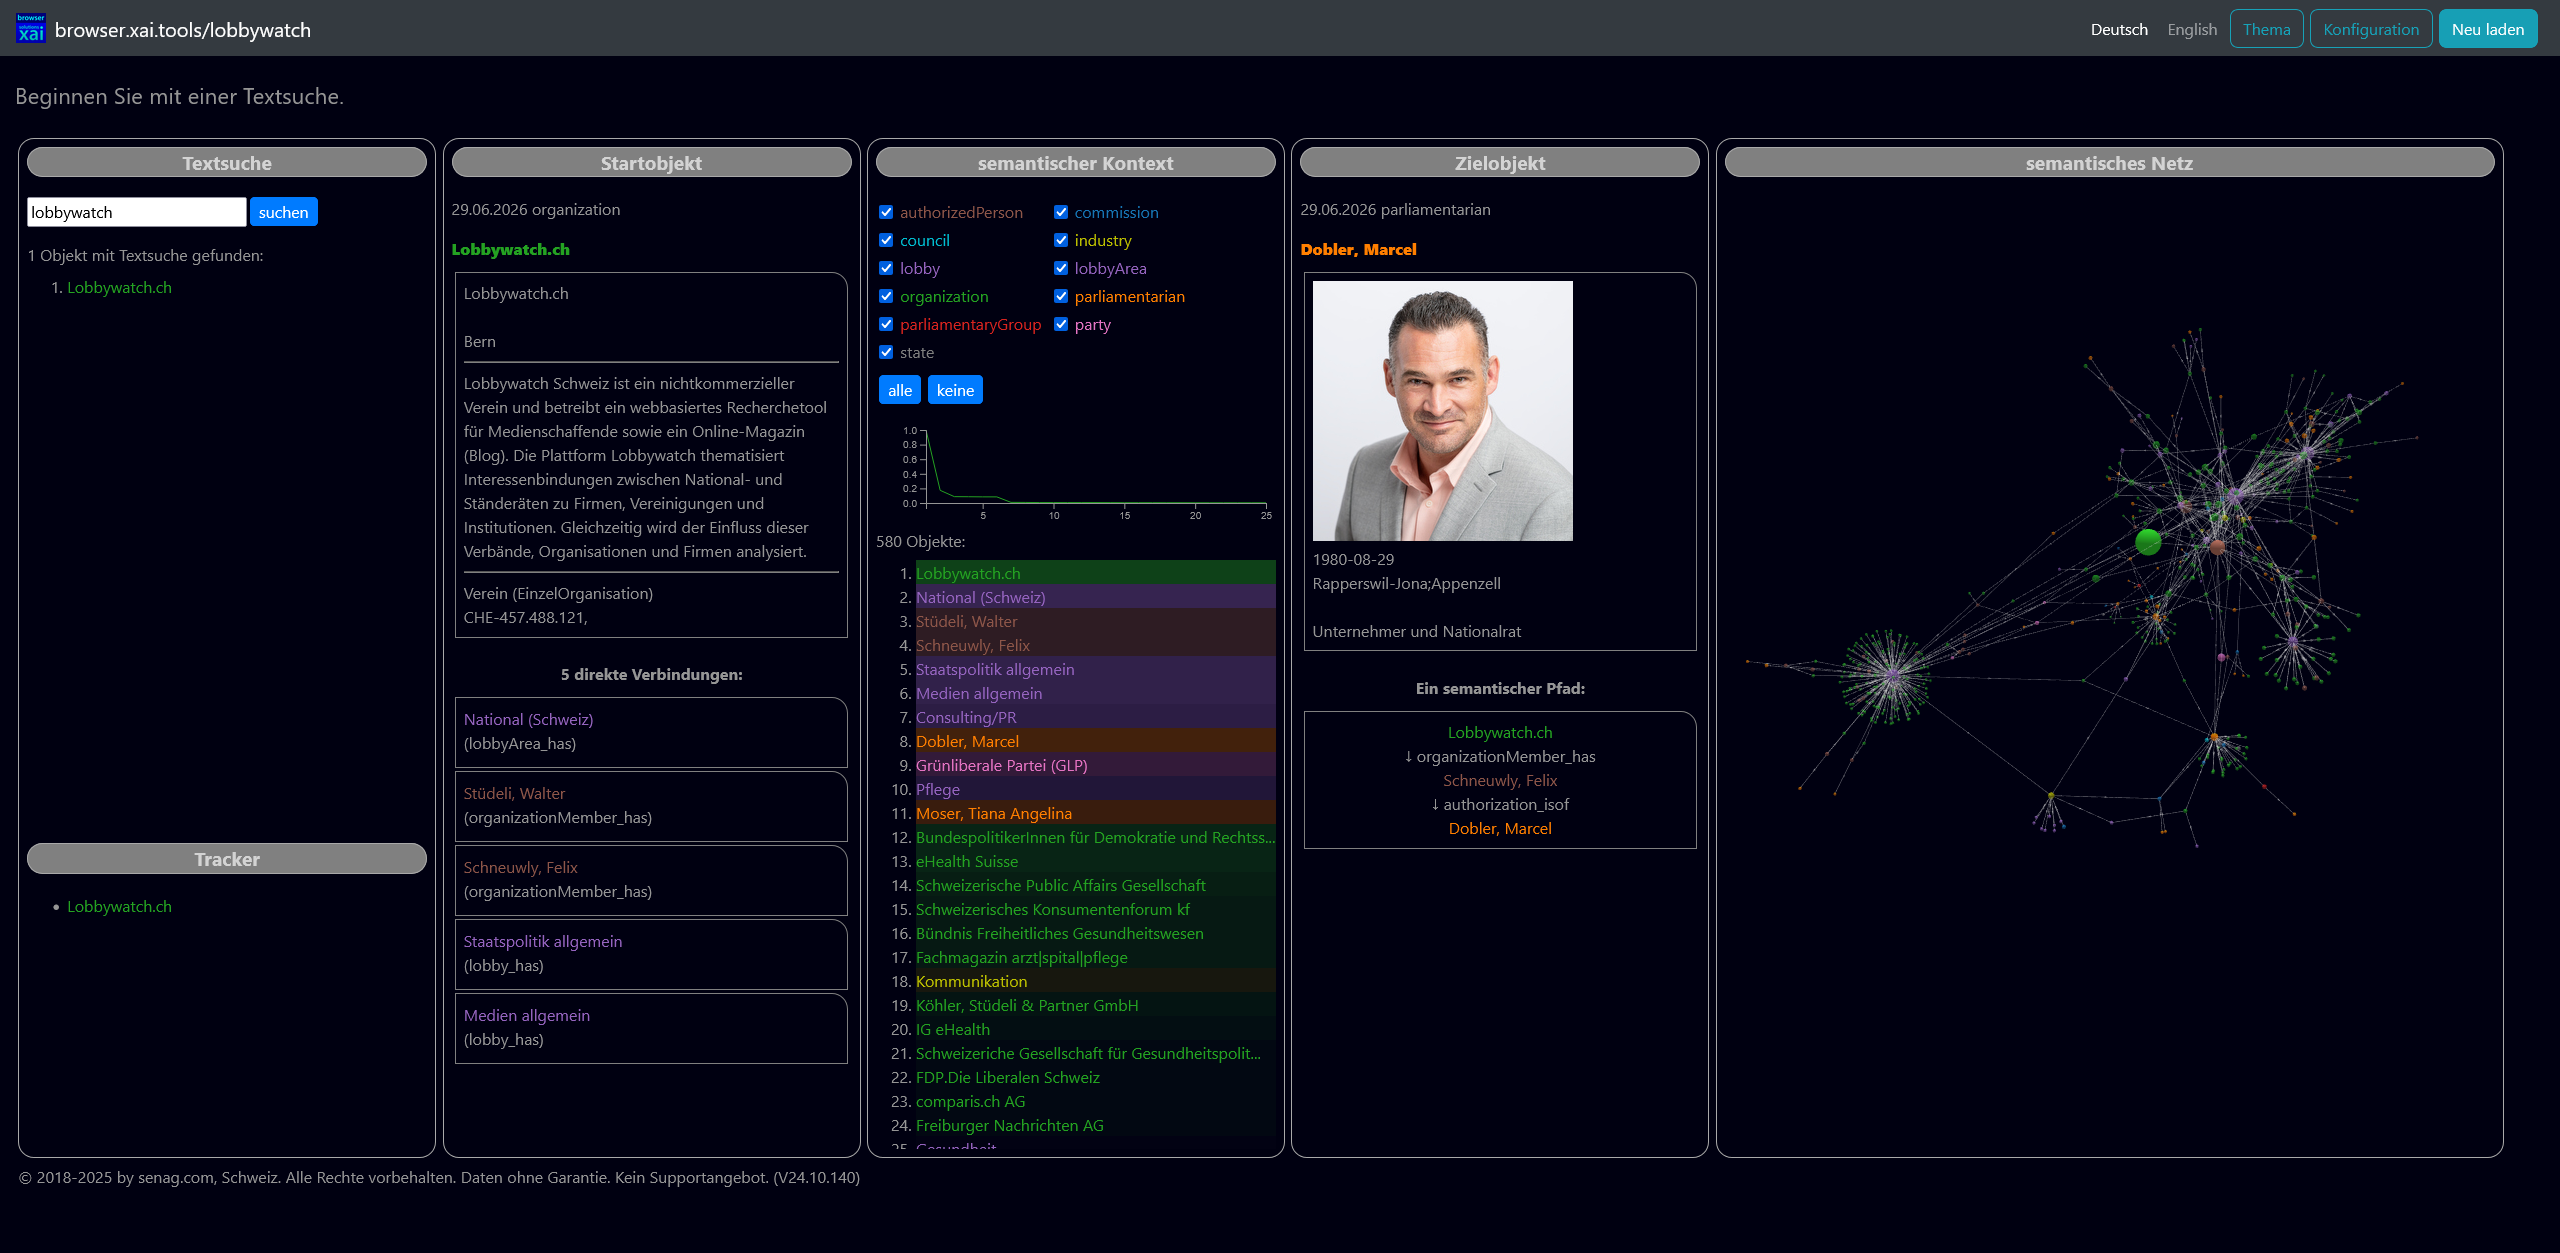Open direct connection Stüdeli, Walter
The width and height of the screenshot is (2560, 1253).
pos(514,793)
